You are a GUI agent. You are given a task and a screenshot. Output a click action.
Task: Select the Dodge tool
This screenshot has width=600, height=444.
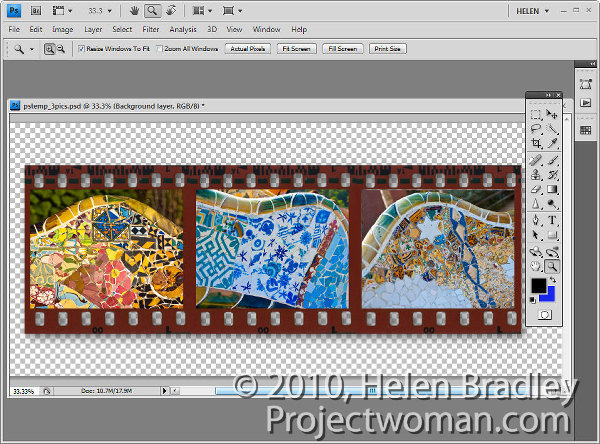(552, 204)
